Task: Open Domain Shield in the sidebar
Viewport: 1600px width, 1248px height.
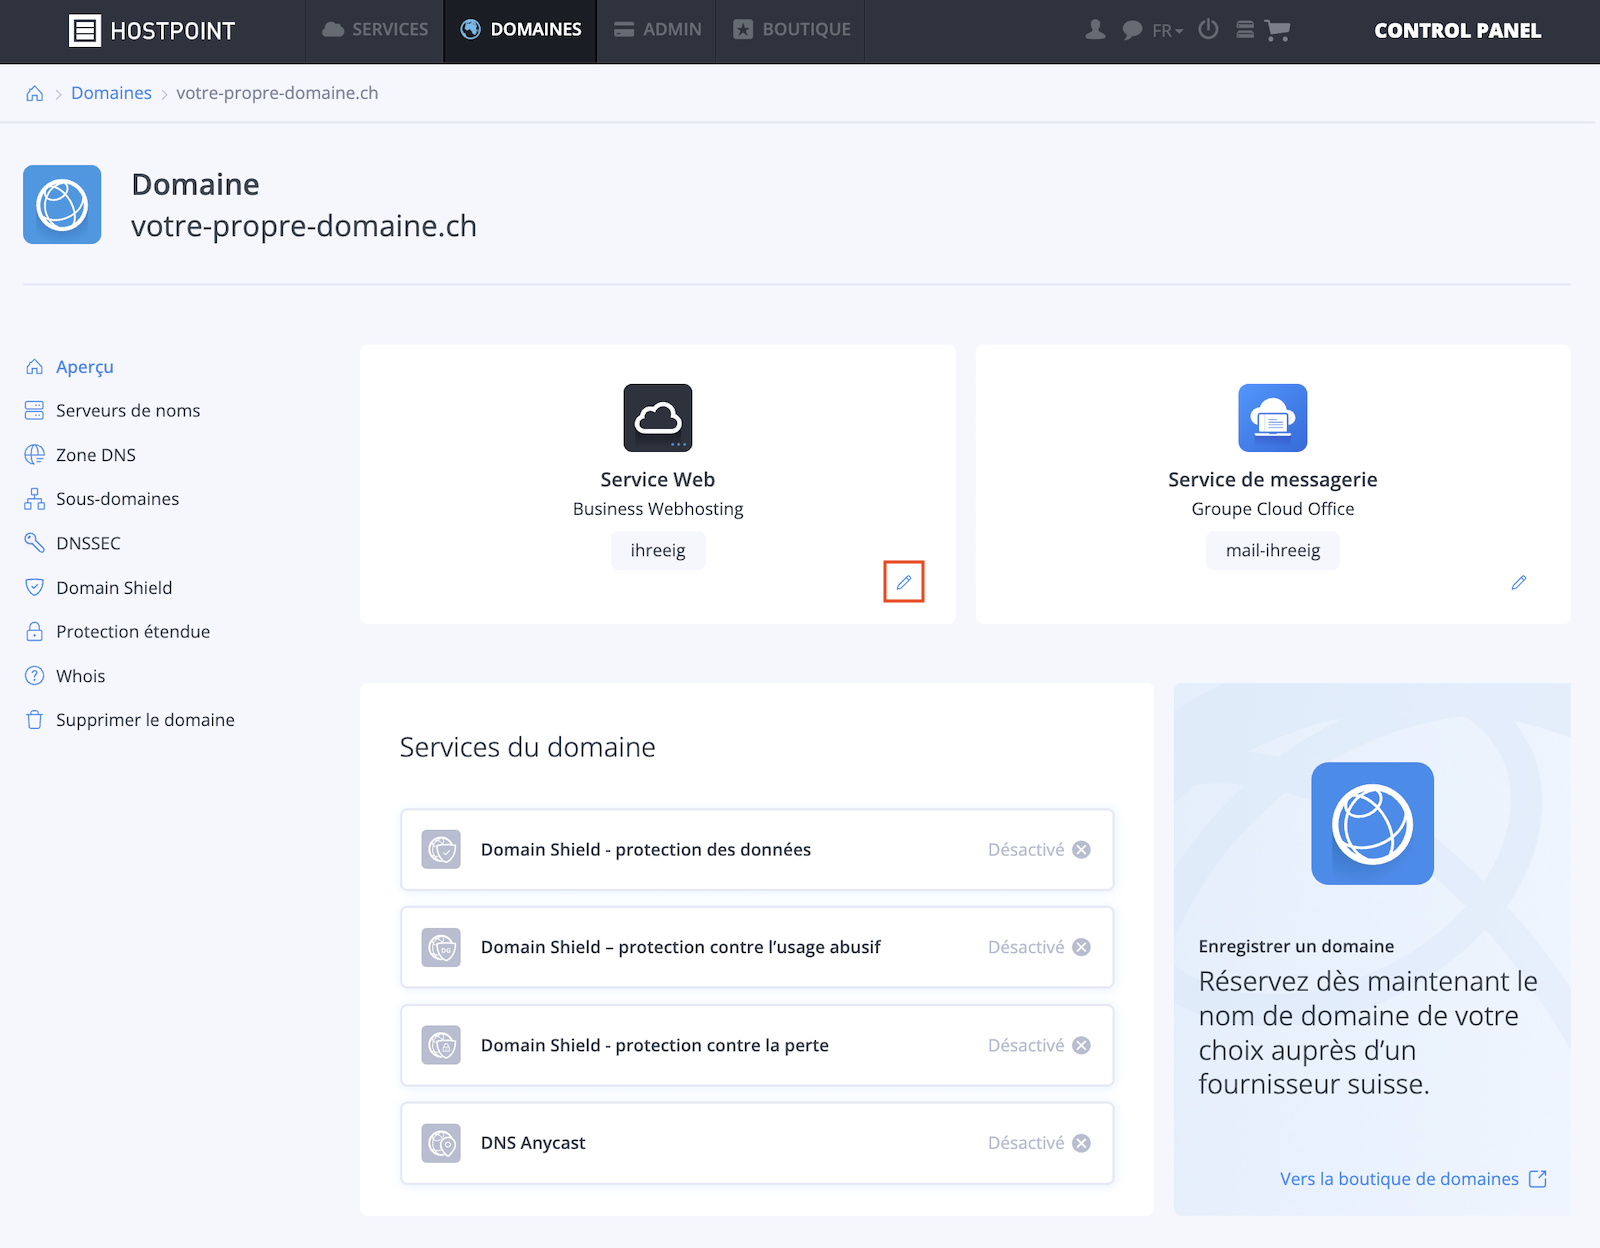Action: [98, 588]
